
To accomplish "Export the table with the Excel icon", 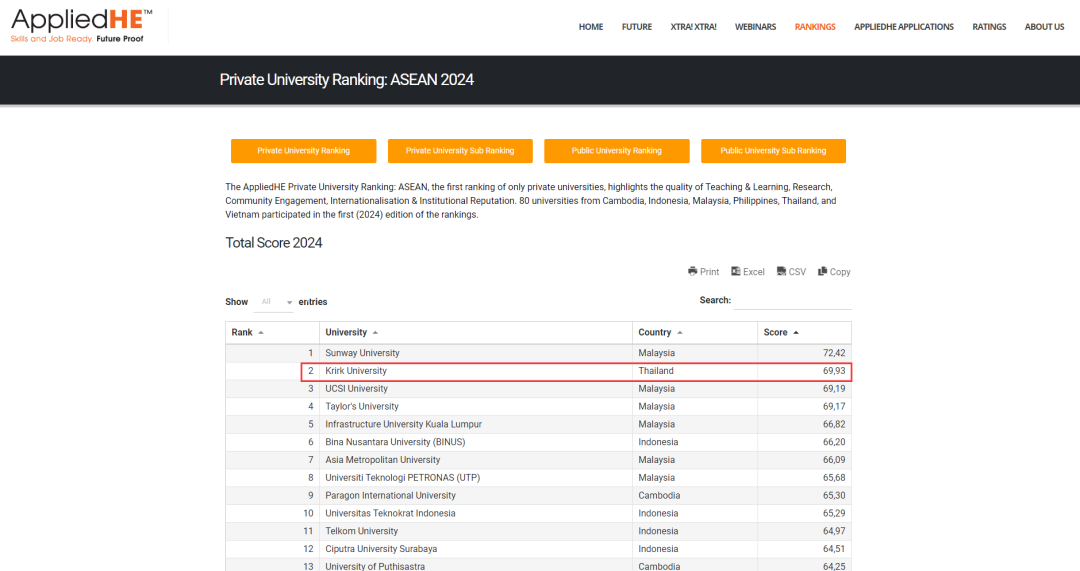I will coord(747,271).
